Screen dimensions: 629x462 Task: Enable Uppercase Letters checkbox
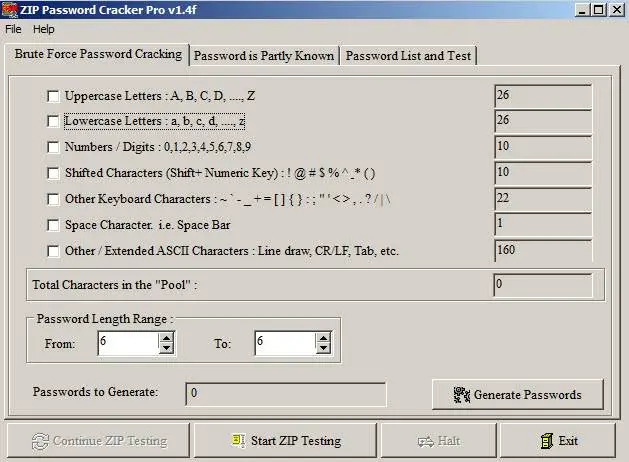pyautogui.click(x=53, y=96)
